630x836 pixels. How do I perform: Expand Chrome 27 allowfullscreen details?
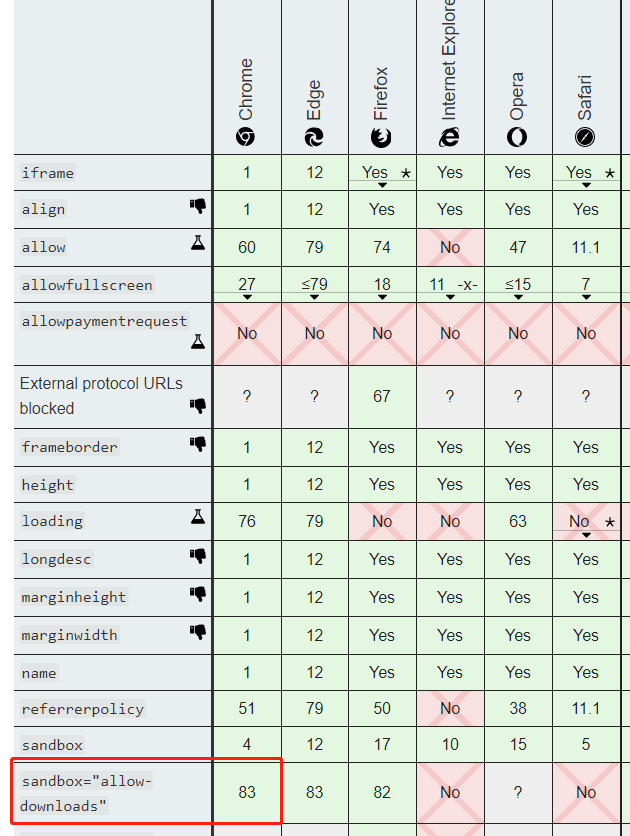tap(247, 296)
